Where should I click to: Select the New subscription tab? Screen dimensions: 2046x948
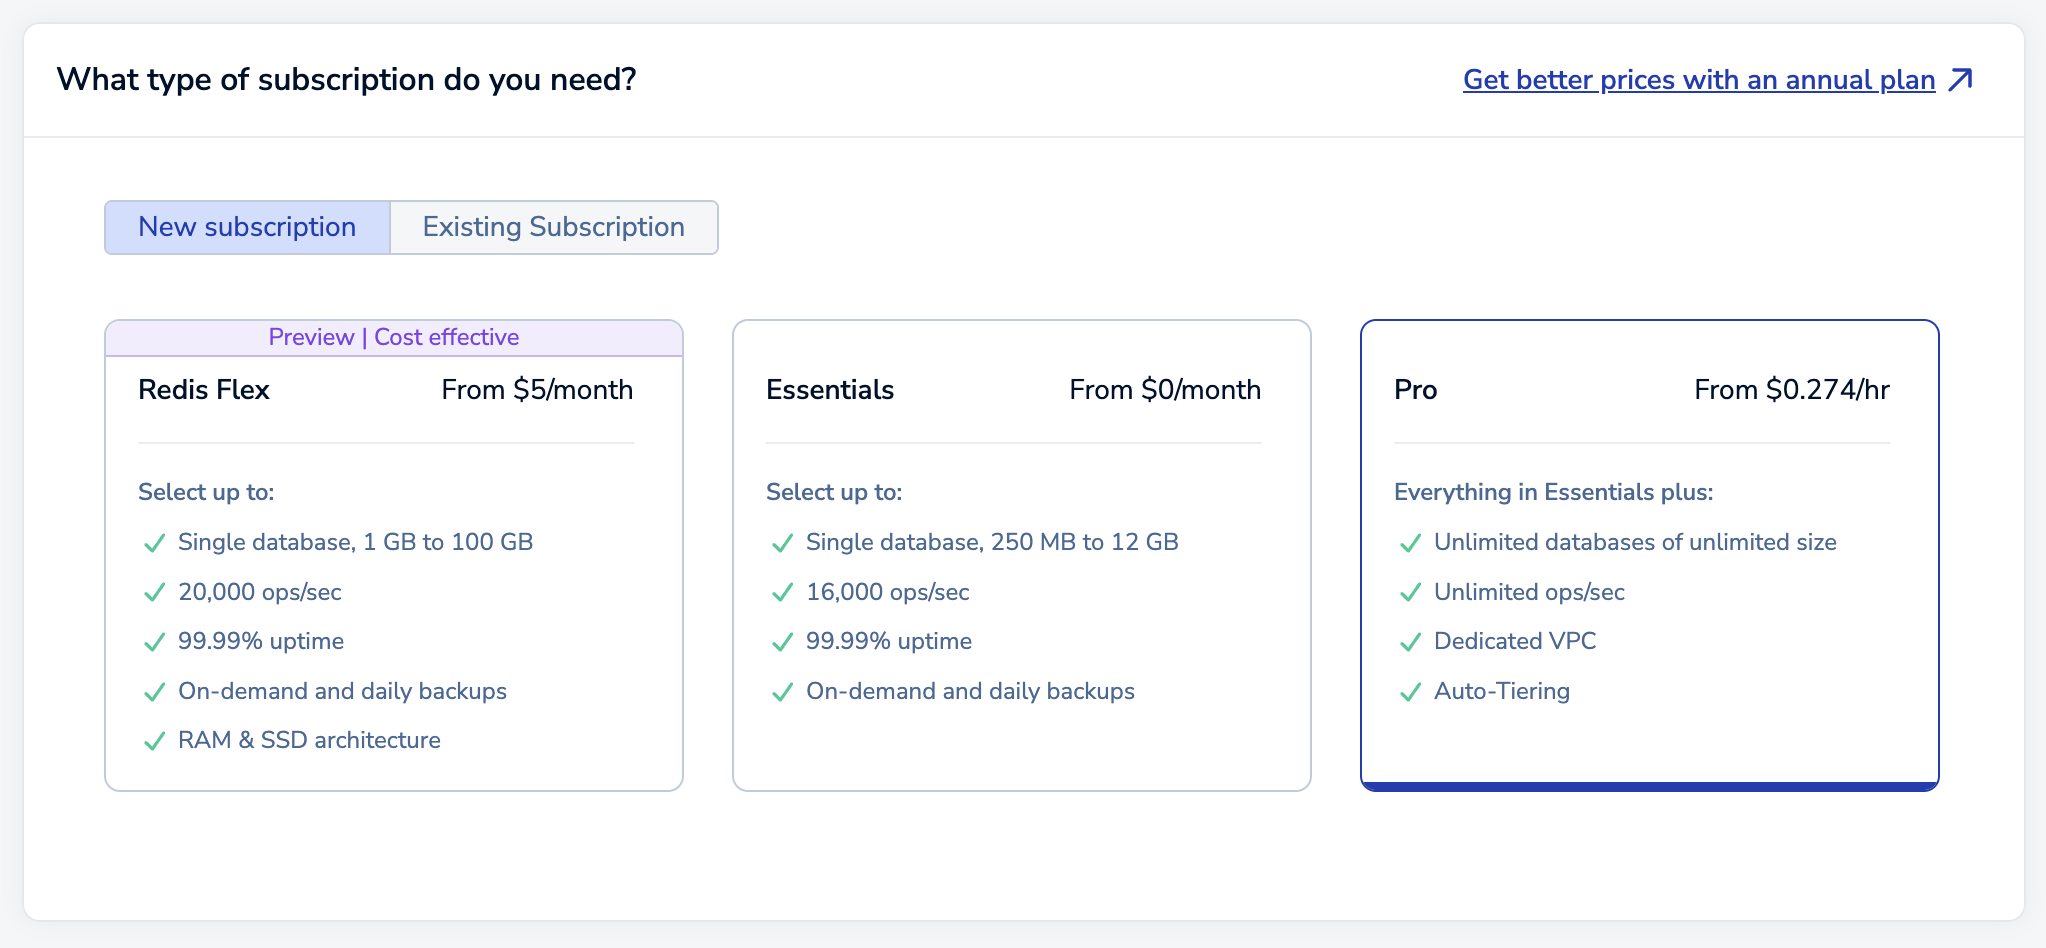(247, 227)
